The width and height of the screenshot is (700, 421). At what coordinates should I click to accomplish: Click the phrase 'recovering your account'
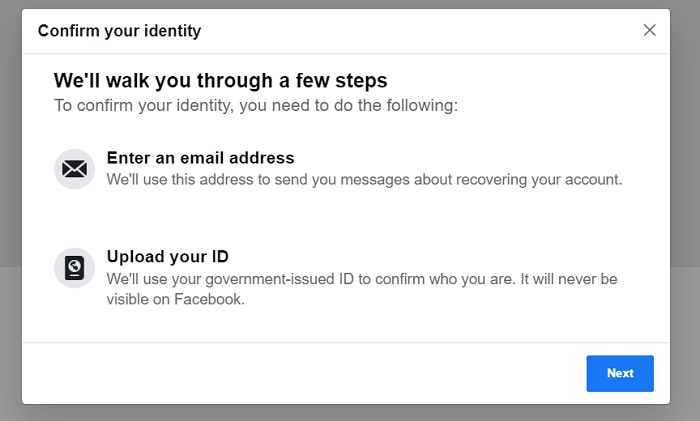539,179
